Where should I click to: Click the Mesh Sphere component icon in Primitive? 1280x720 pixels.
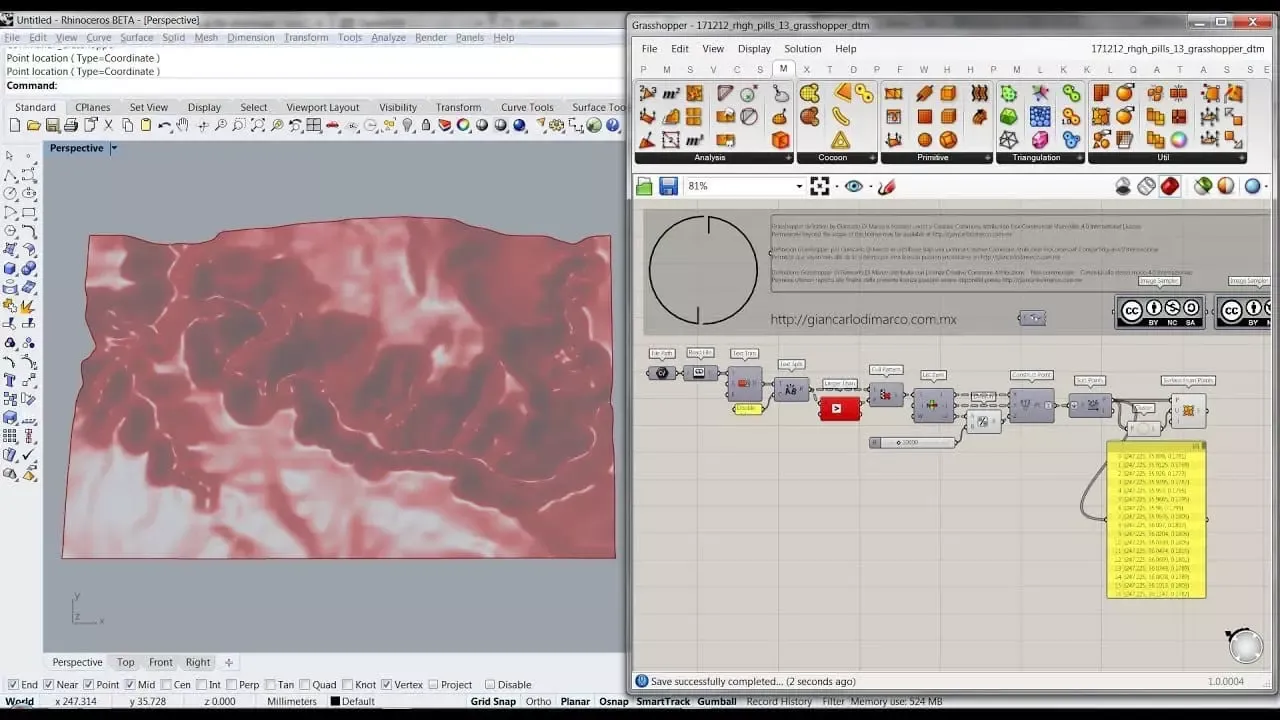[x=924, y=140]
